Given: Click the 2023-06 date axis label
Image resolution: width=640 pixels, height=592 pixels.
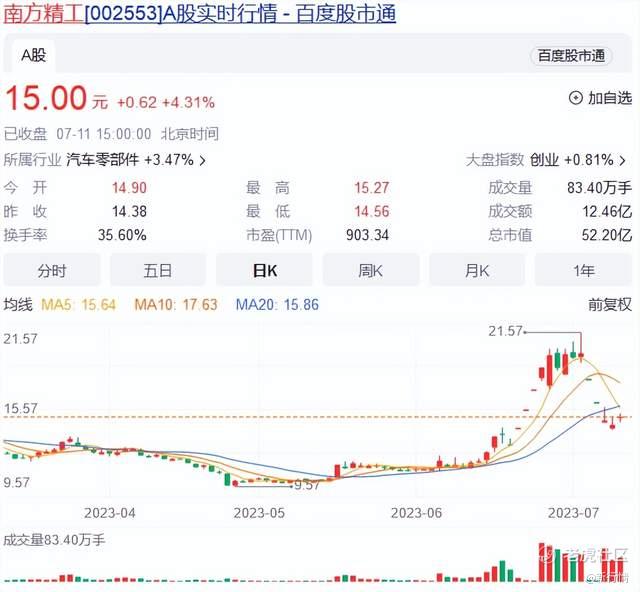Looking at the screenshot, I should tap(416, 513).
